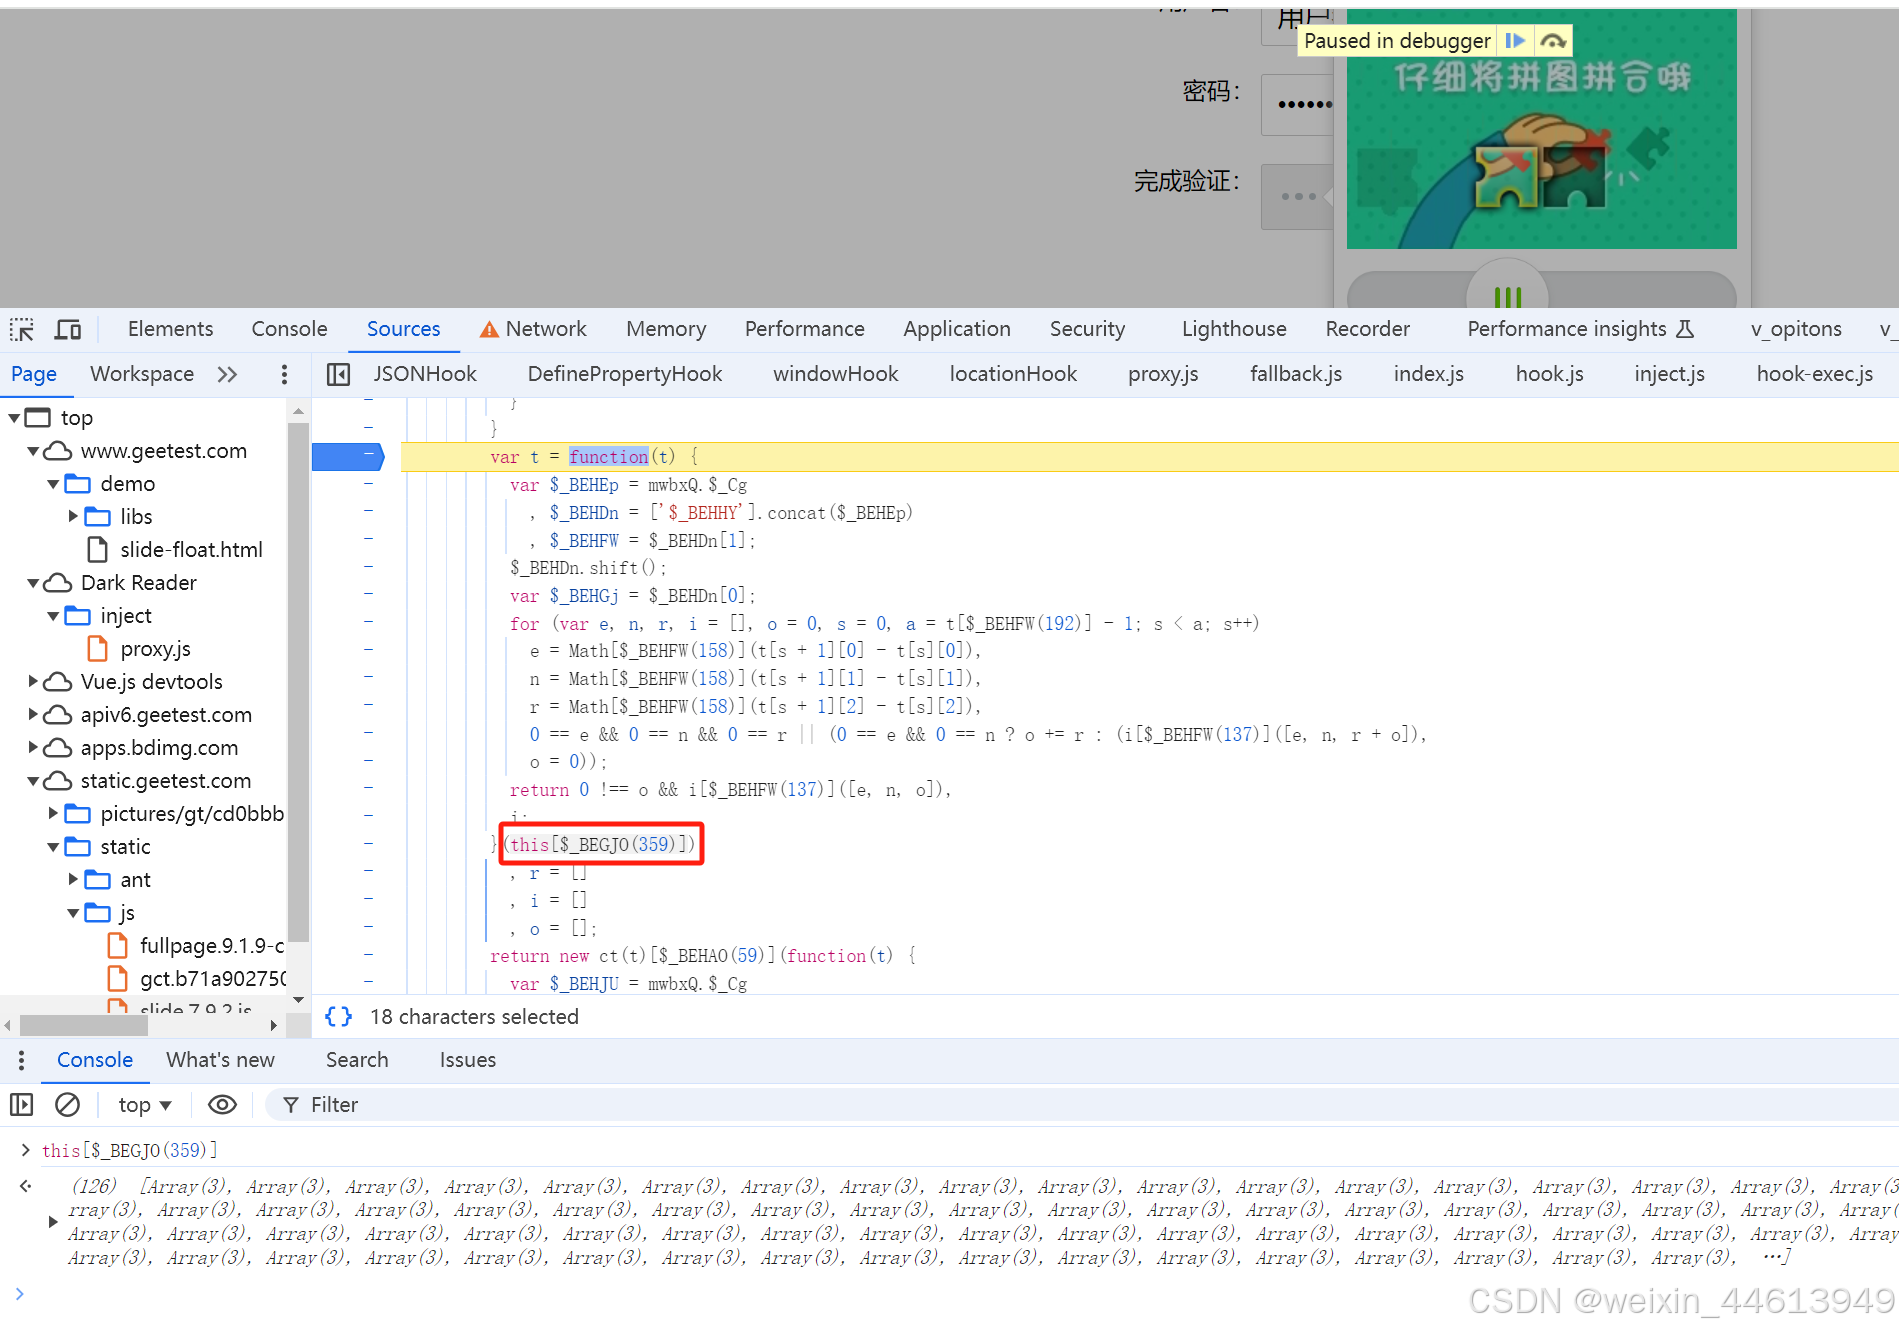1899x1333 pixels.
Task: Open the Application tab
Action: (x=957, y=329)
